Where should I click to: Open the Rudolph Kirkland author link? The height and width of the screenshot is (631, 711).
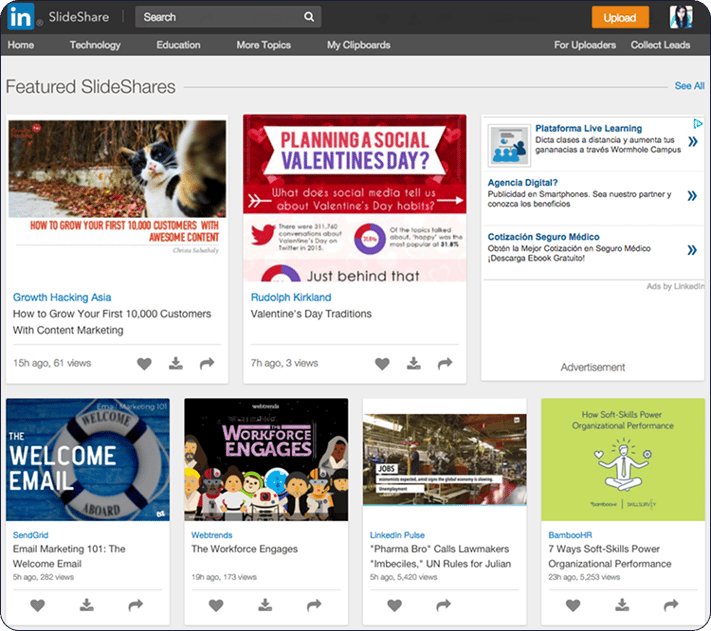[291, 297]
